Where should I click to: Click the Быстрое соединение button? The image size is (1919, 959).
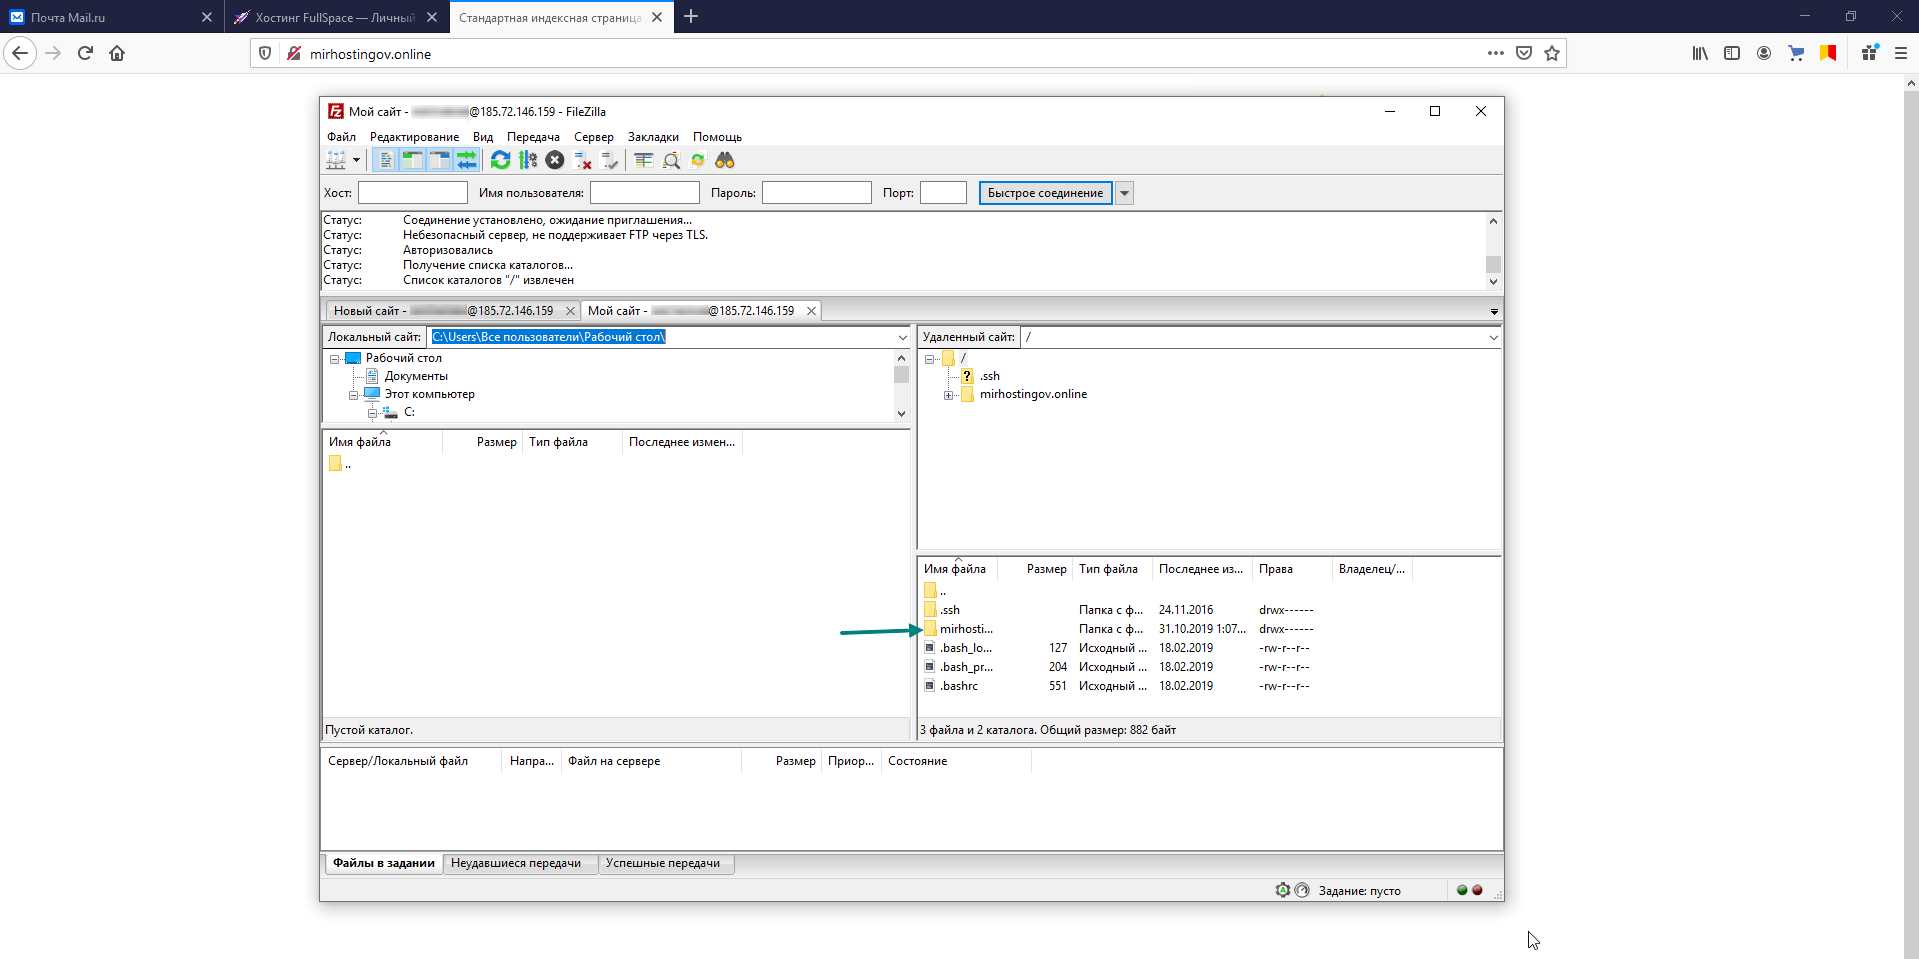tap(1045, 193)
